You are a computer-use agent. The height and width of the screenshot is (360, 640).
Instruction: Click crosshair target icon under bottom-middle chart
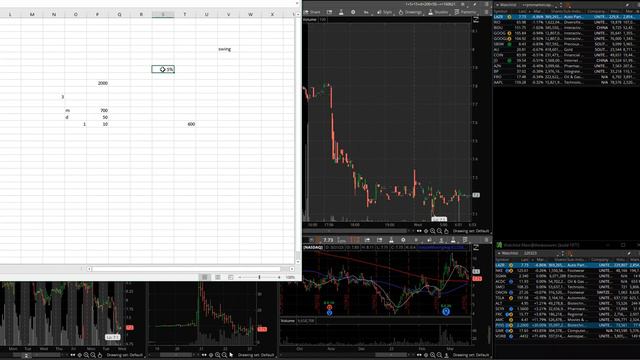coord(211,355)
